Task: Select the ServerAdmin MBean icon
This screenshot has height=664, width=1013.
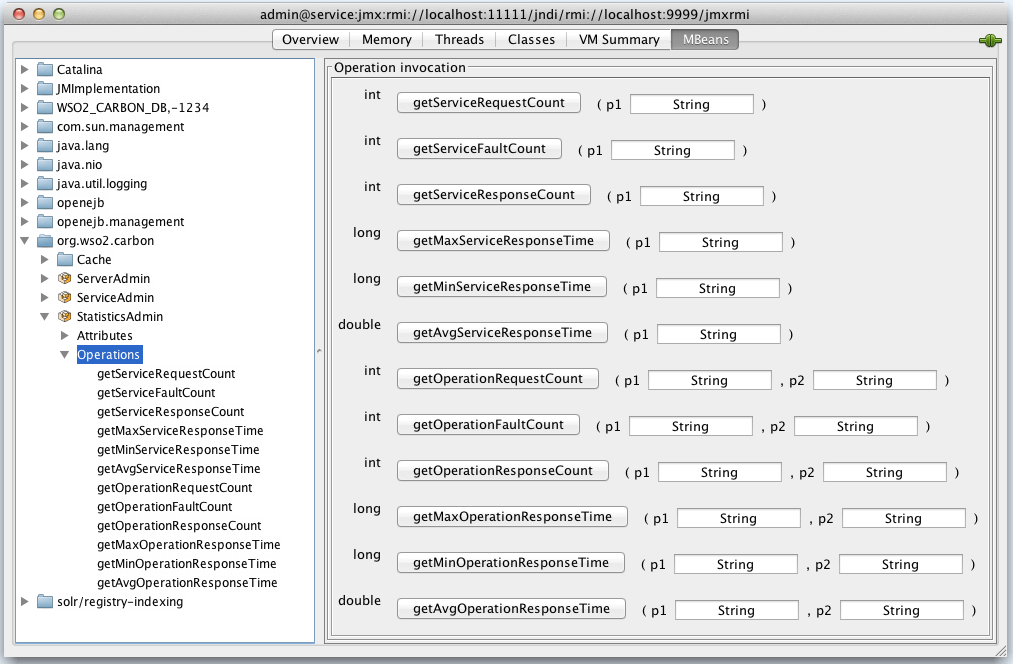Action: coord(65,279)
